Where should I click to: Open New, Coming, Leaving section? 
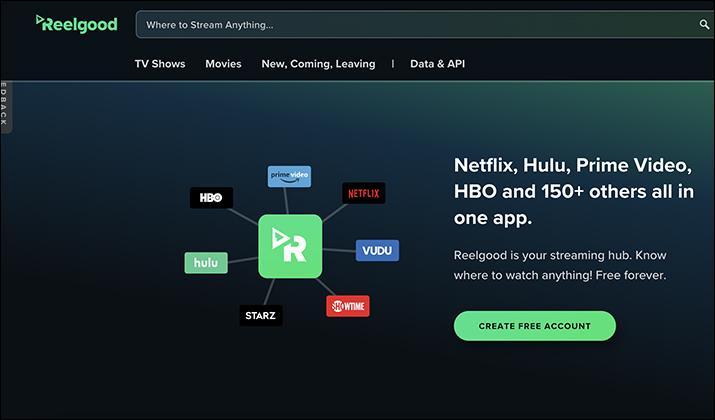coord(318,64)
